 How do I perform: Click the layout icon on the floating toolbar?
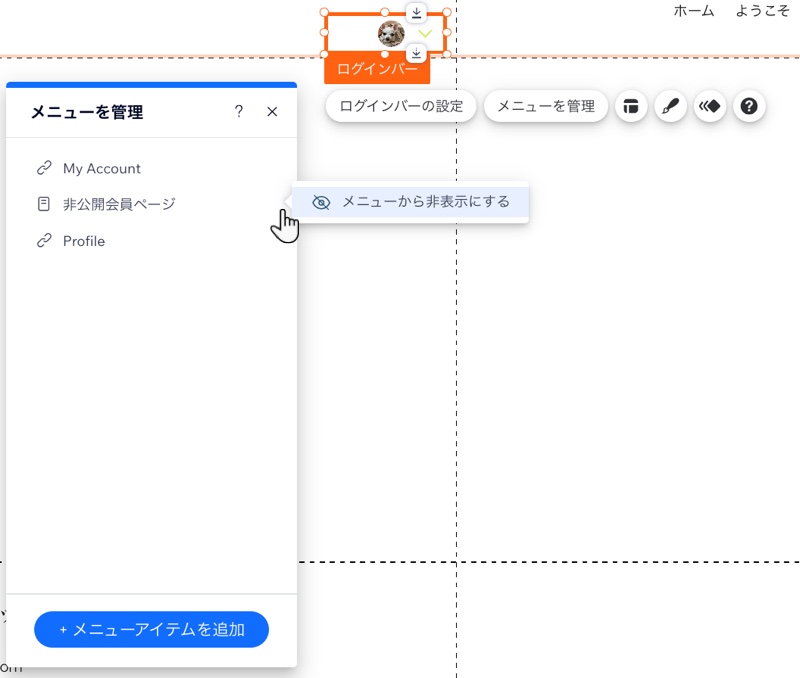[x=631, y=106]
